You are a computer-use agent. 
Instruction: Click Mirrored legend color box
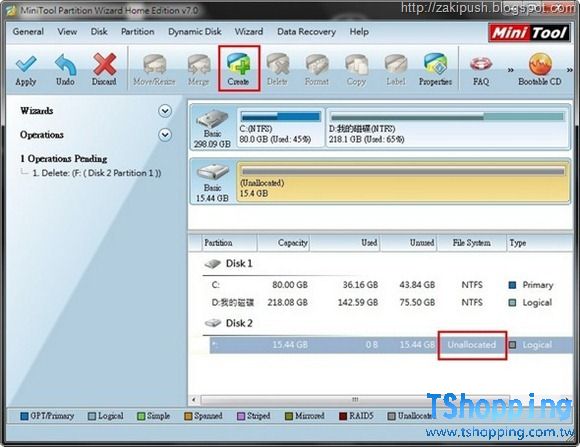(x=289, y=416)
